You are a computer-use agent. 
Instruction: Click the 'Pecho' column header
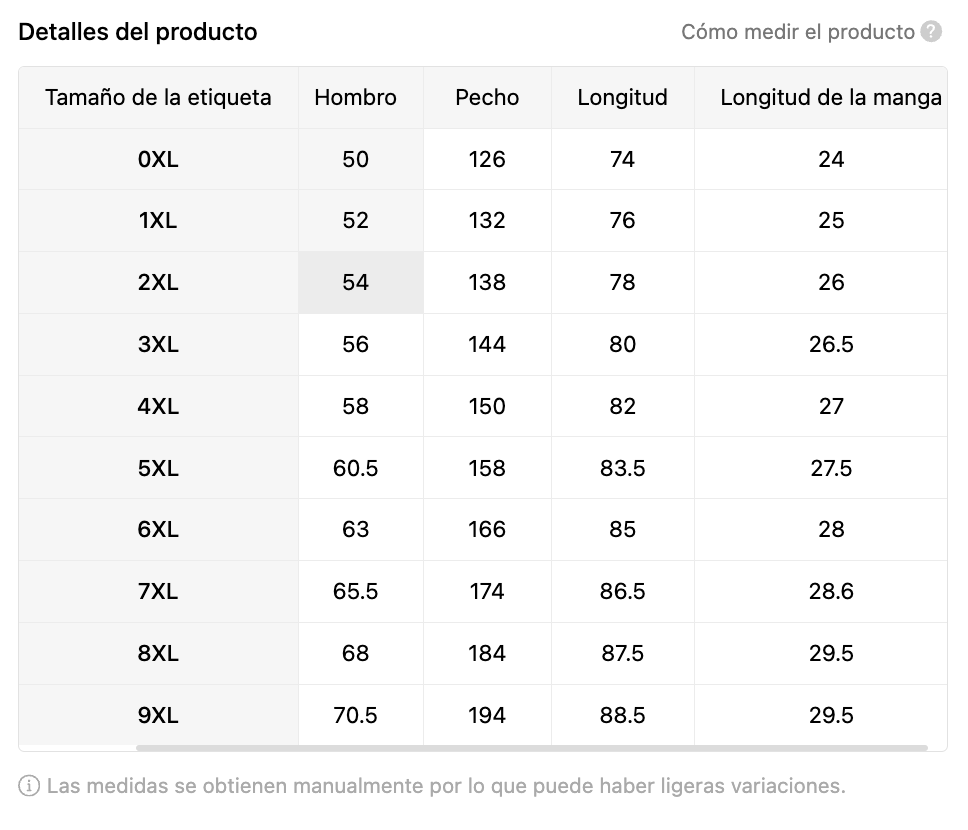pos(487,97)
